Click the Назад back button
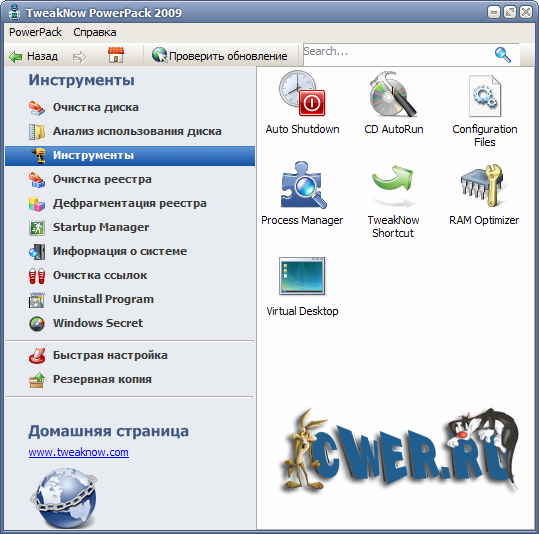Screen dimensions: 539x534 pyautogui.click(x=33, y=56)
